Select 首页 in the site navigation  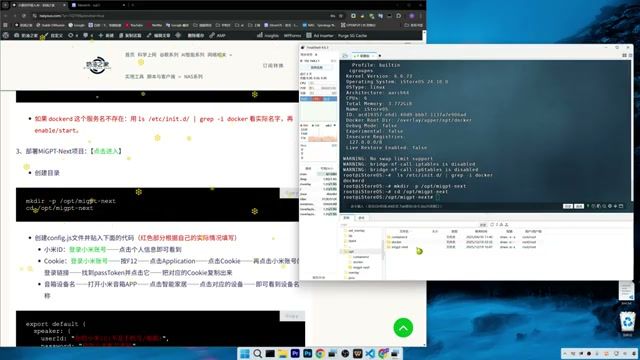pyautogui.click(x=130, y=55)
